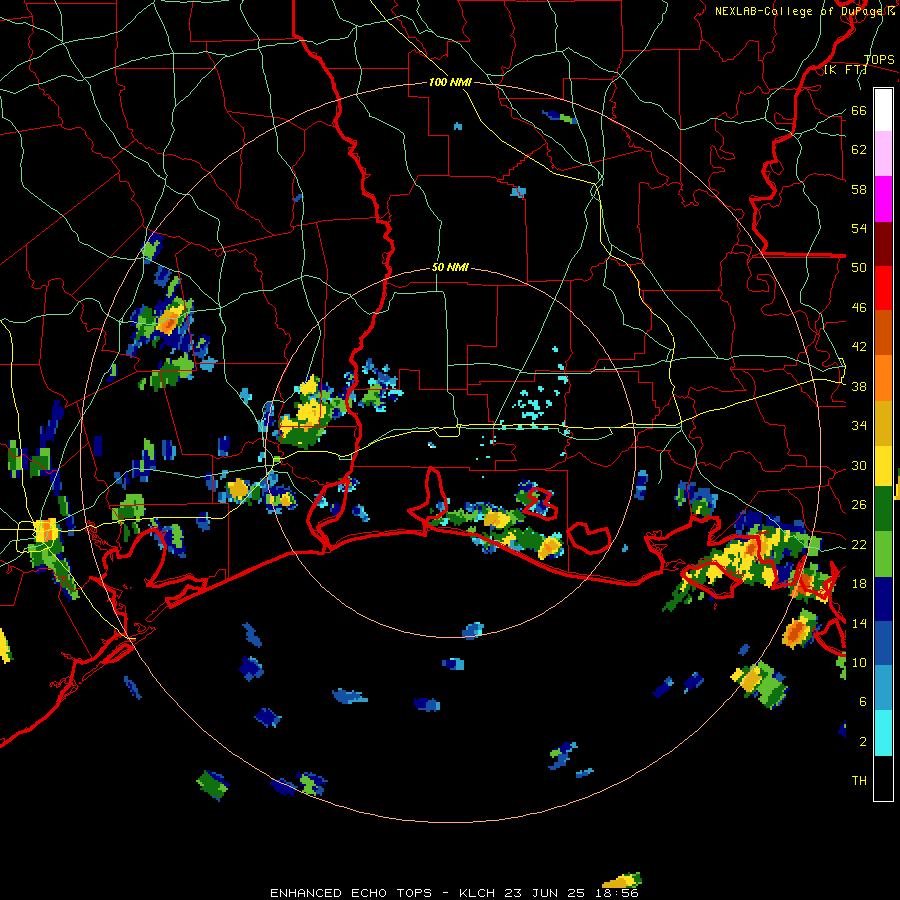
Task: Click legend value 2
Action: tap(863, 742)
